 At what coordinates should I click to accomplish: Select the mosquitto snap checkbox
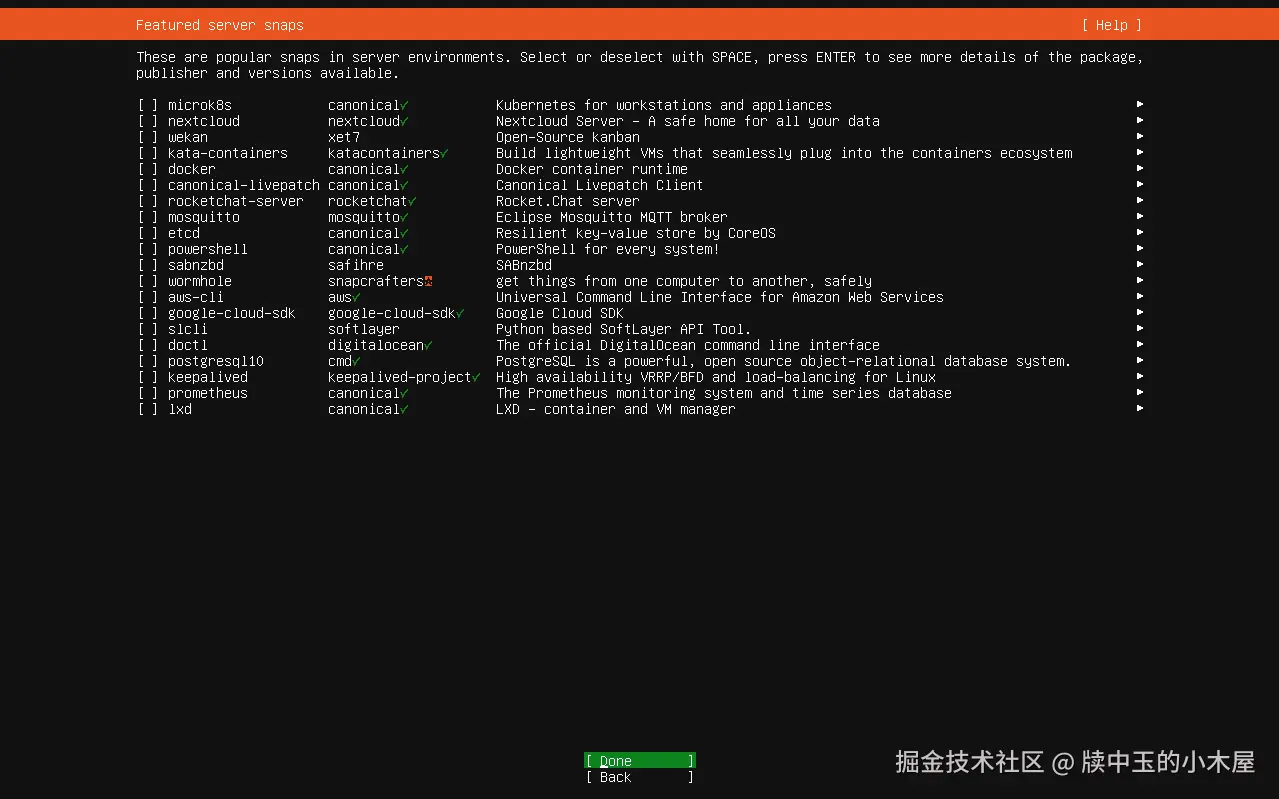click(x=148, y=217)
